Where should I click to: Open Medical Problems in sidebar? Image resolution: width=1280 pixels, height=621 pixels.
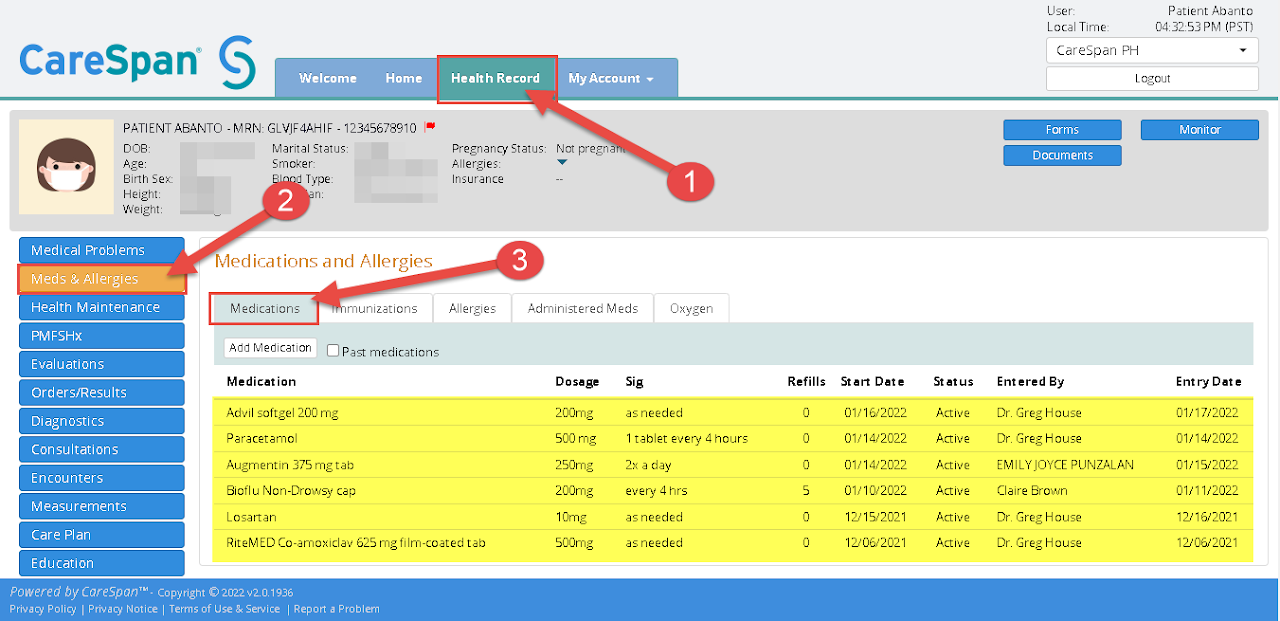click(102, 250)
